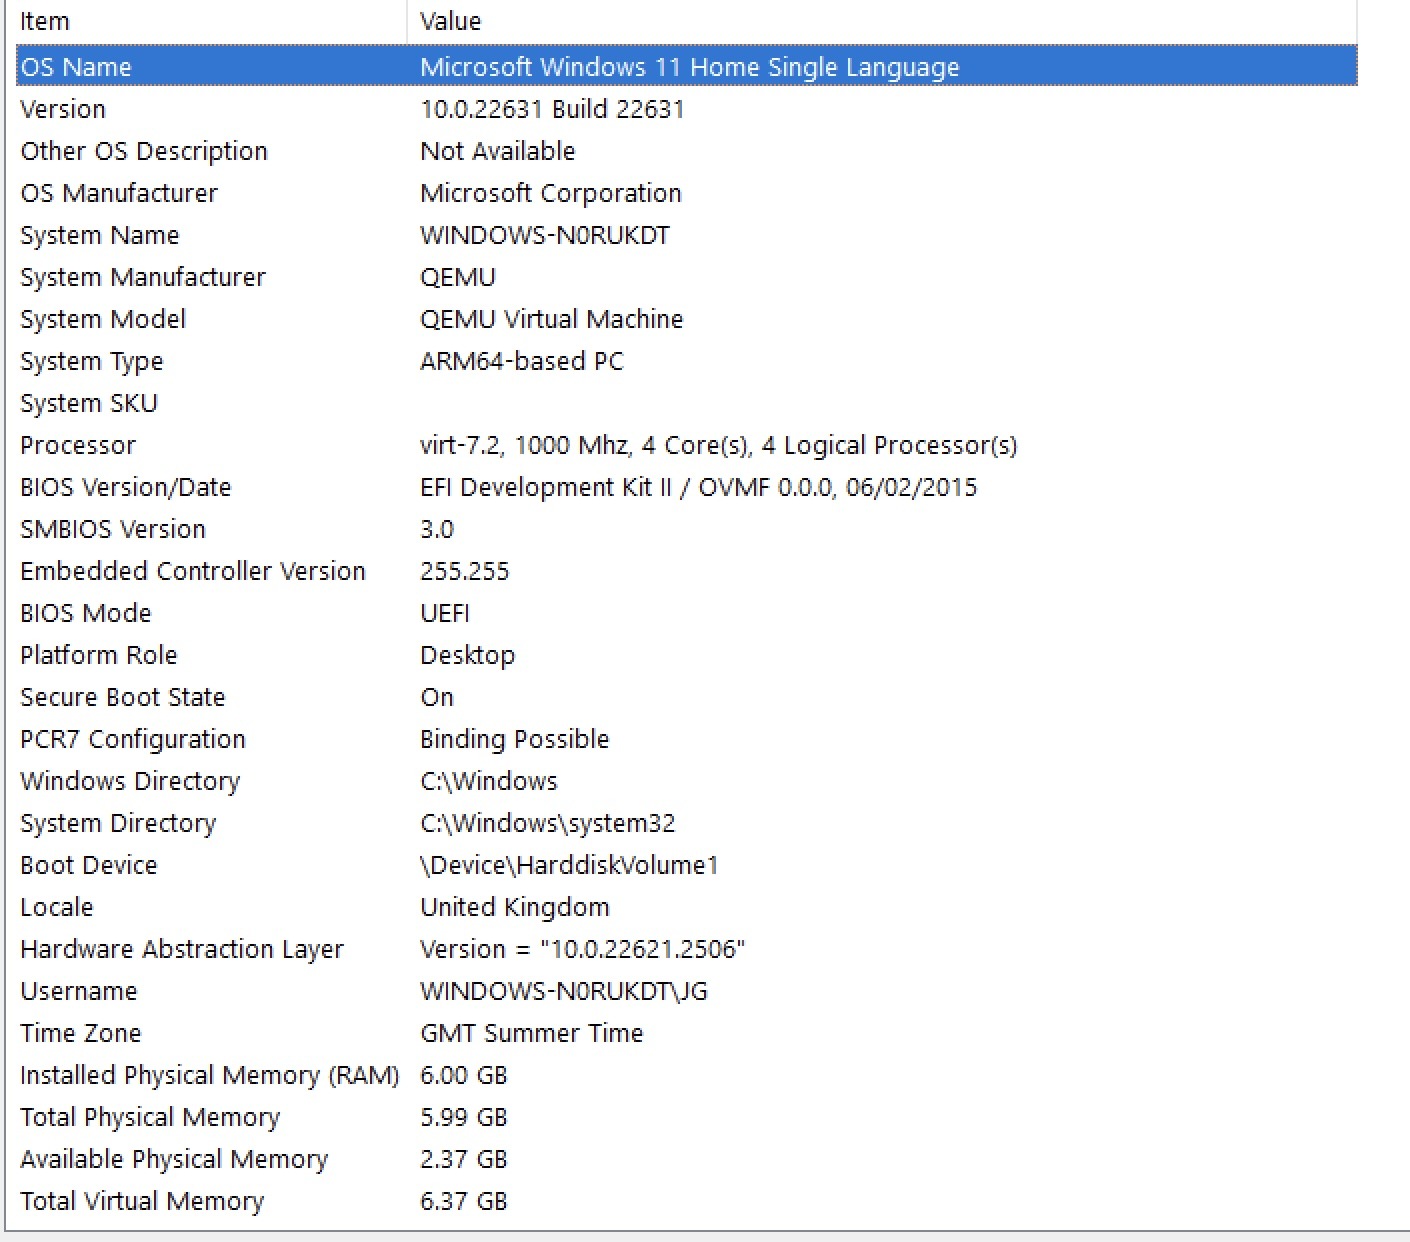Click the GMT Summer Time value

click(532, 1033)
